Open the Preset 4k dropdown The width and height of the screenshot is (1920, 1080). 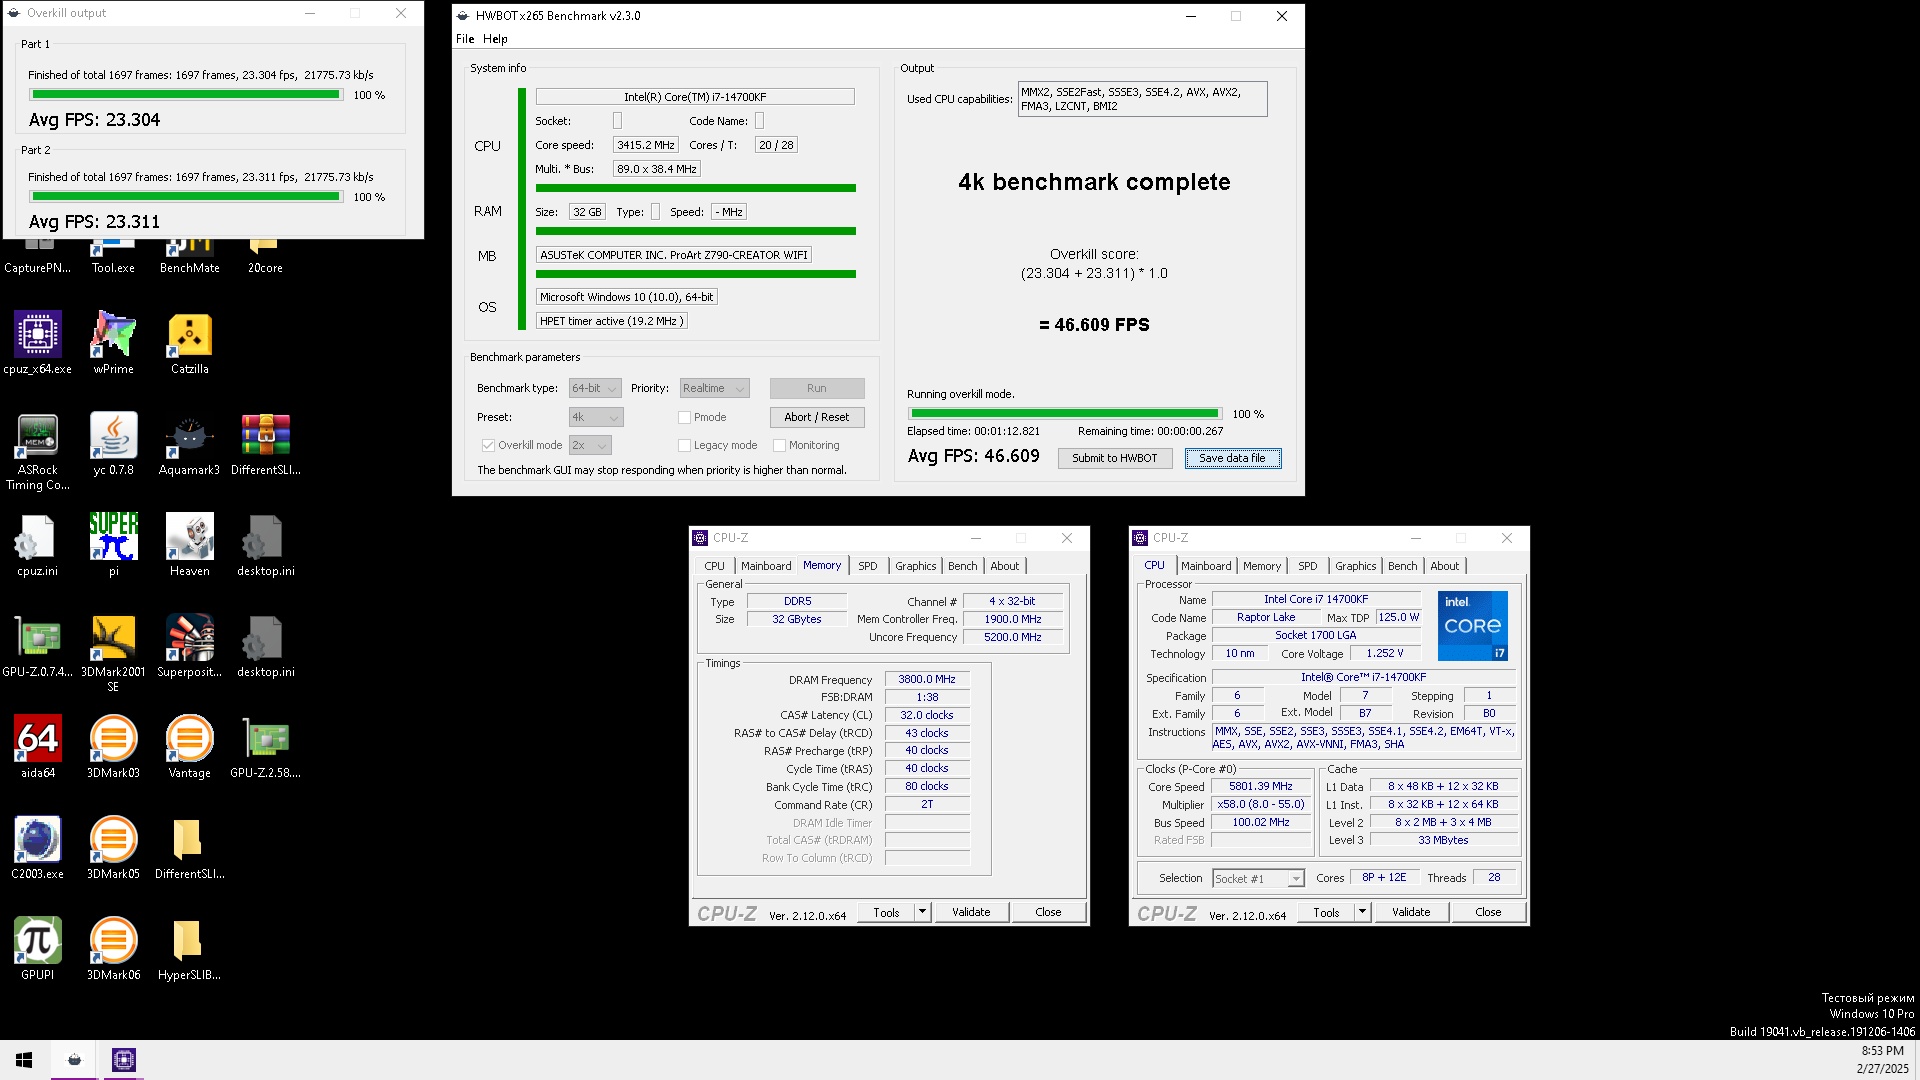tap(596, 418)
